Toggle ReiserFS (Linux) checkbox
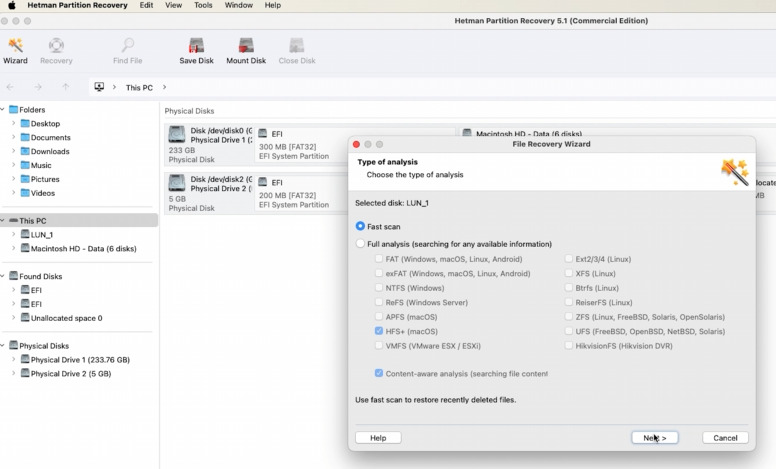The image size is (776, 469). point(569,302)
